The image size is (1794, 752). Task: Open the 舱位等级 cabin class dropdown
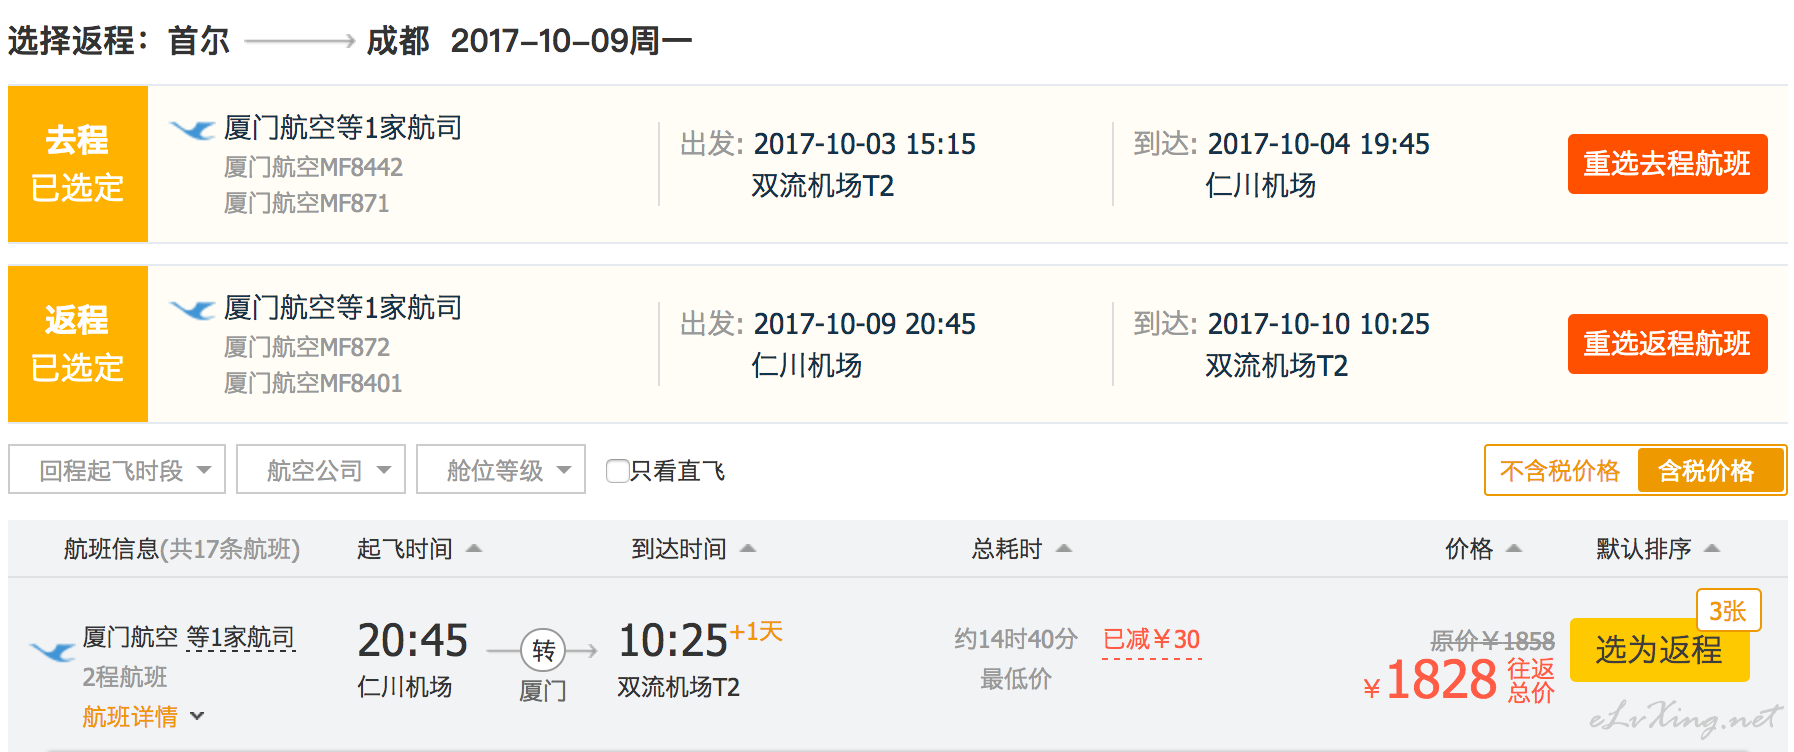[501, 469]
